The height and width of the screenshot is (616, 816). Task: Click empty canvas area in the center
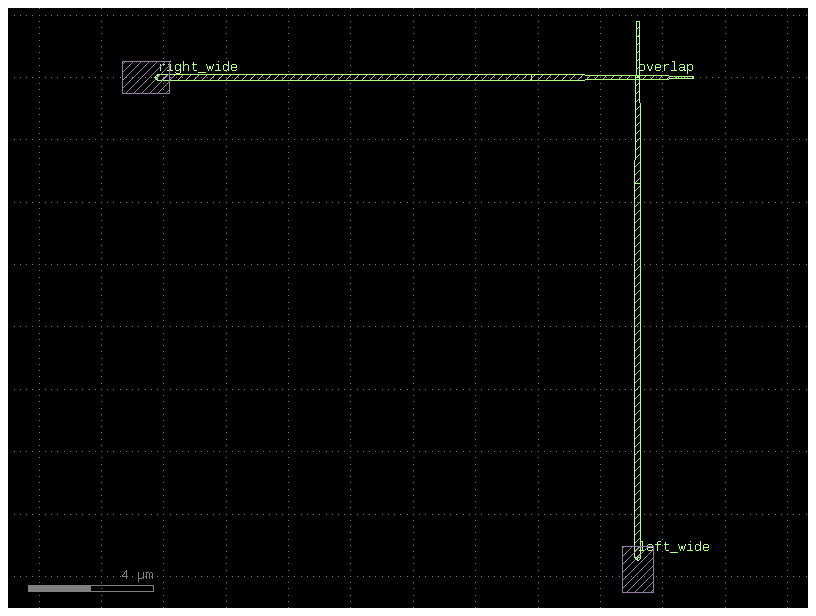(400, 320)
